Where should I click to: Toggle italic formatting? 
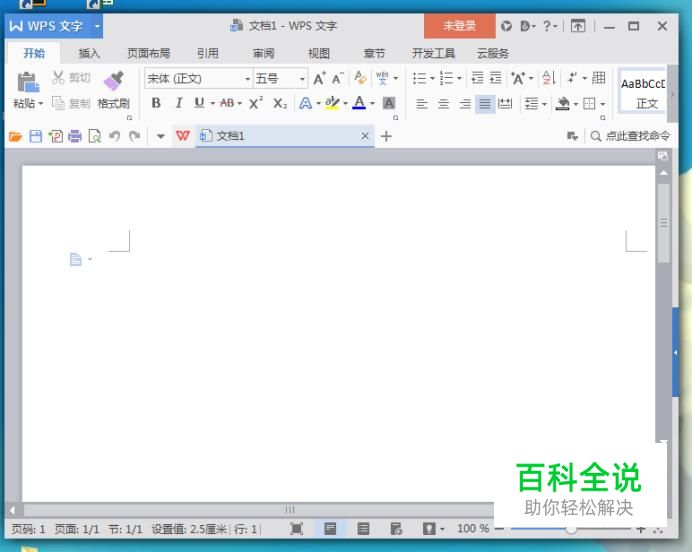click(x=178, y=103)
